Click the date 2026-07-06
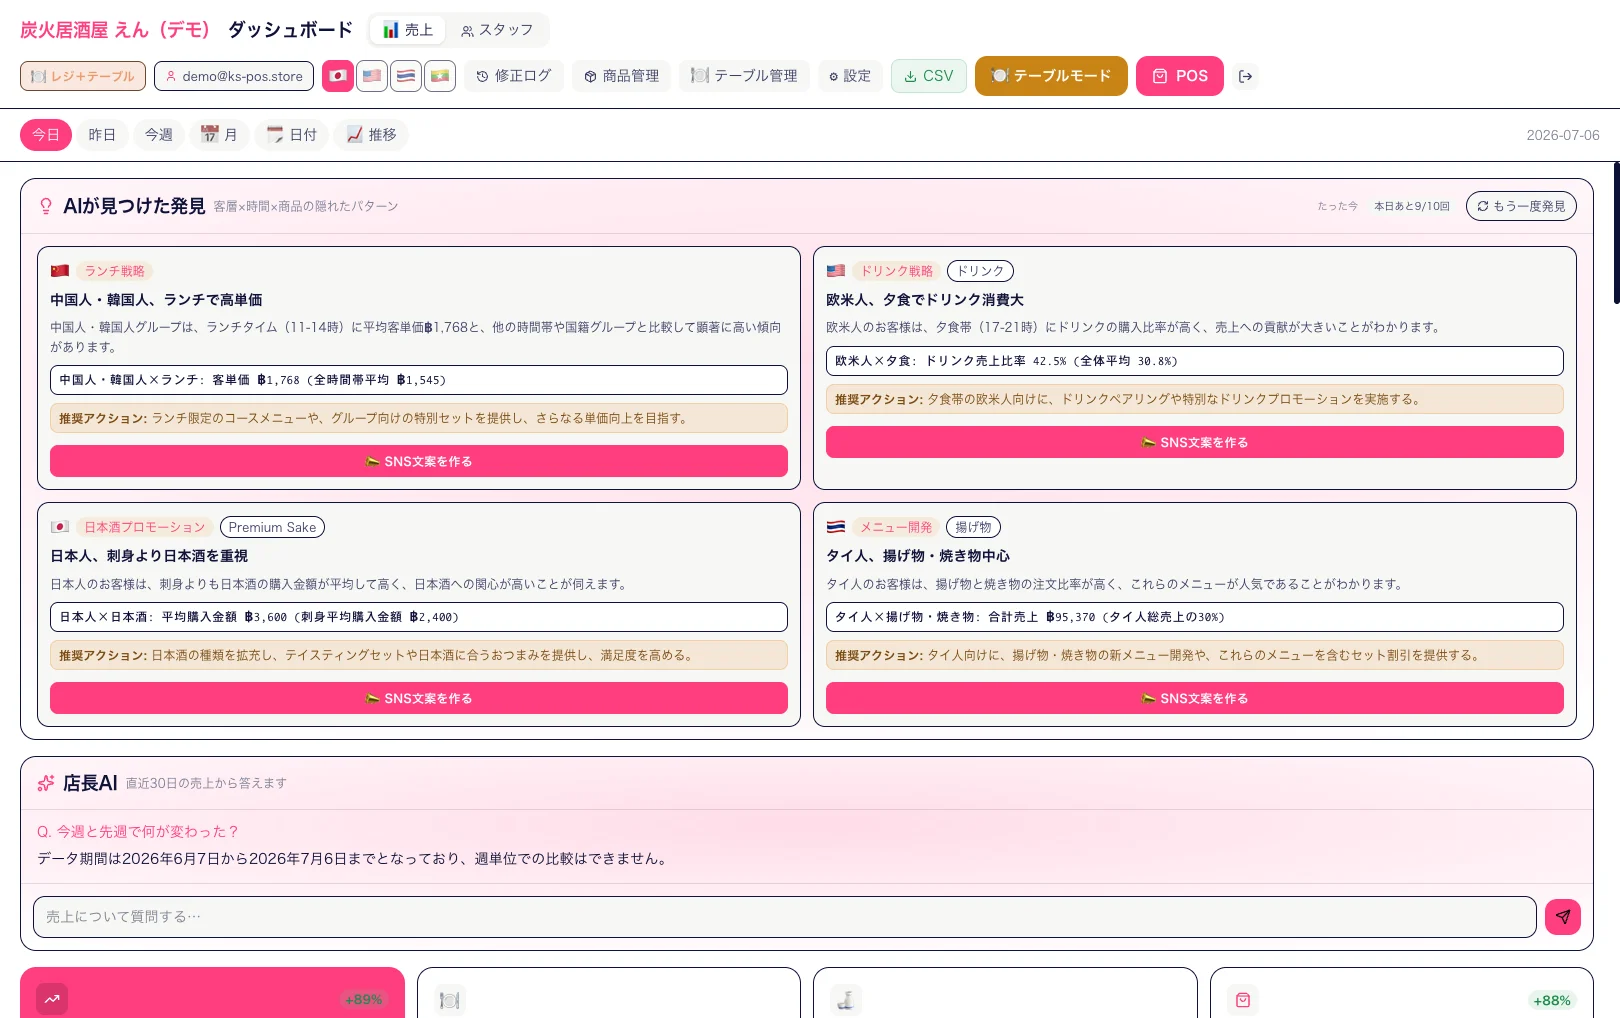 1562,135
